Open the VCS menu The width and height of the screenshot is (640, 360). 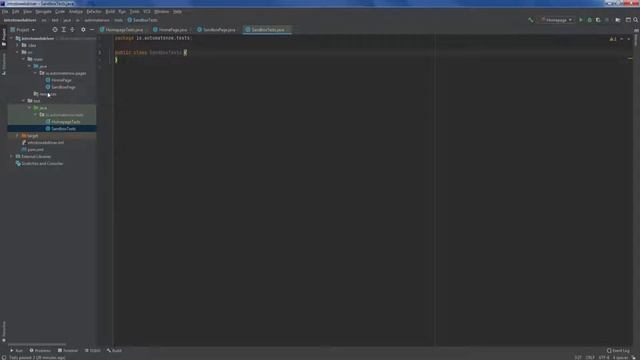click(x=147, y=11)
